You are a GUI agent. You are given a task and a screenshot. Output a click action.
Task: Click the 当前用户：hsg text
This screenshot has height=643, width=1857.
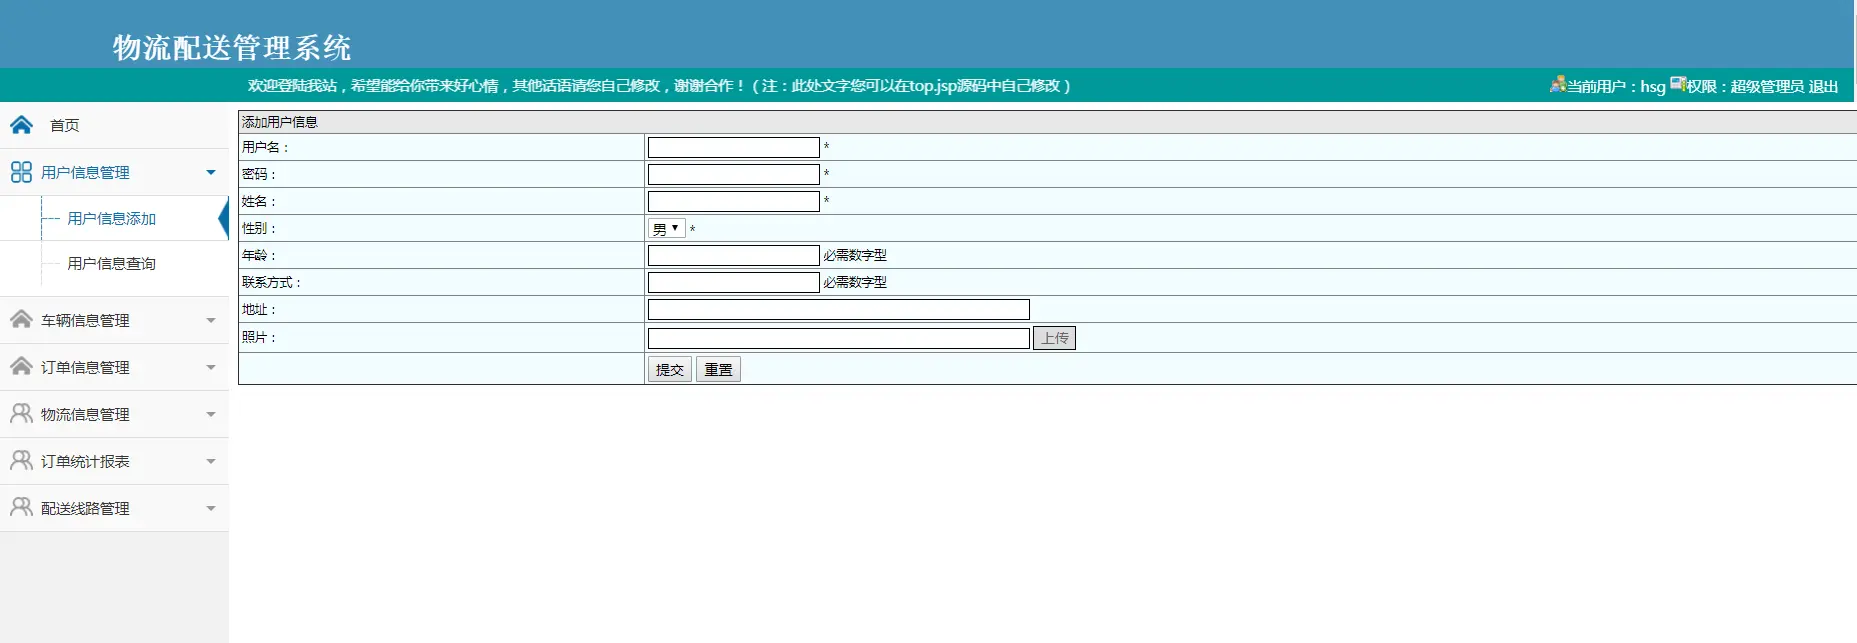(1616, 86)
